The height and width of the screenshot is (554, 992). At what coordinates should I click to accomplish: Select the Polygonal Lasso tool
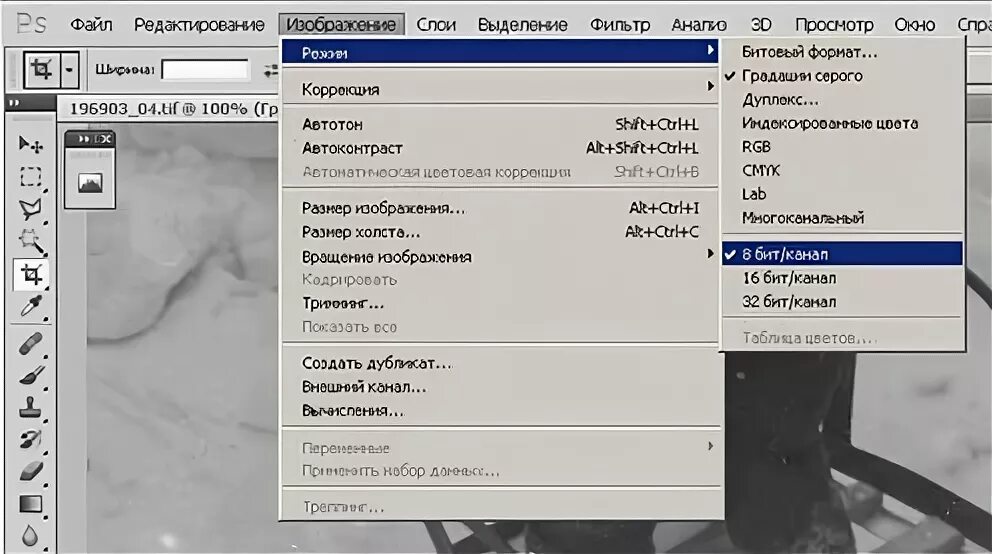(30, 209)
